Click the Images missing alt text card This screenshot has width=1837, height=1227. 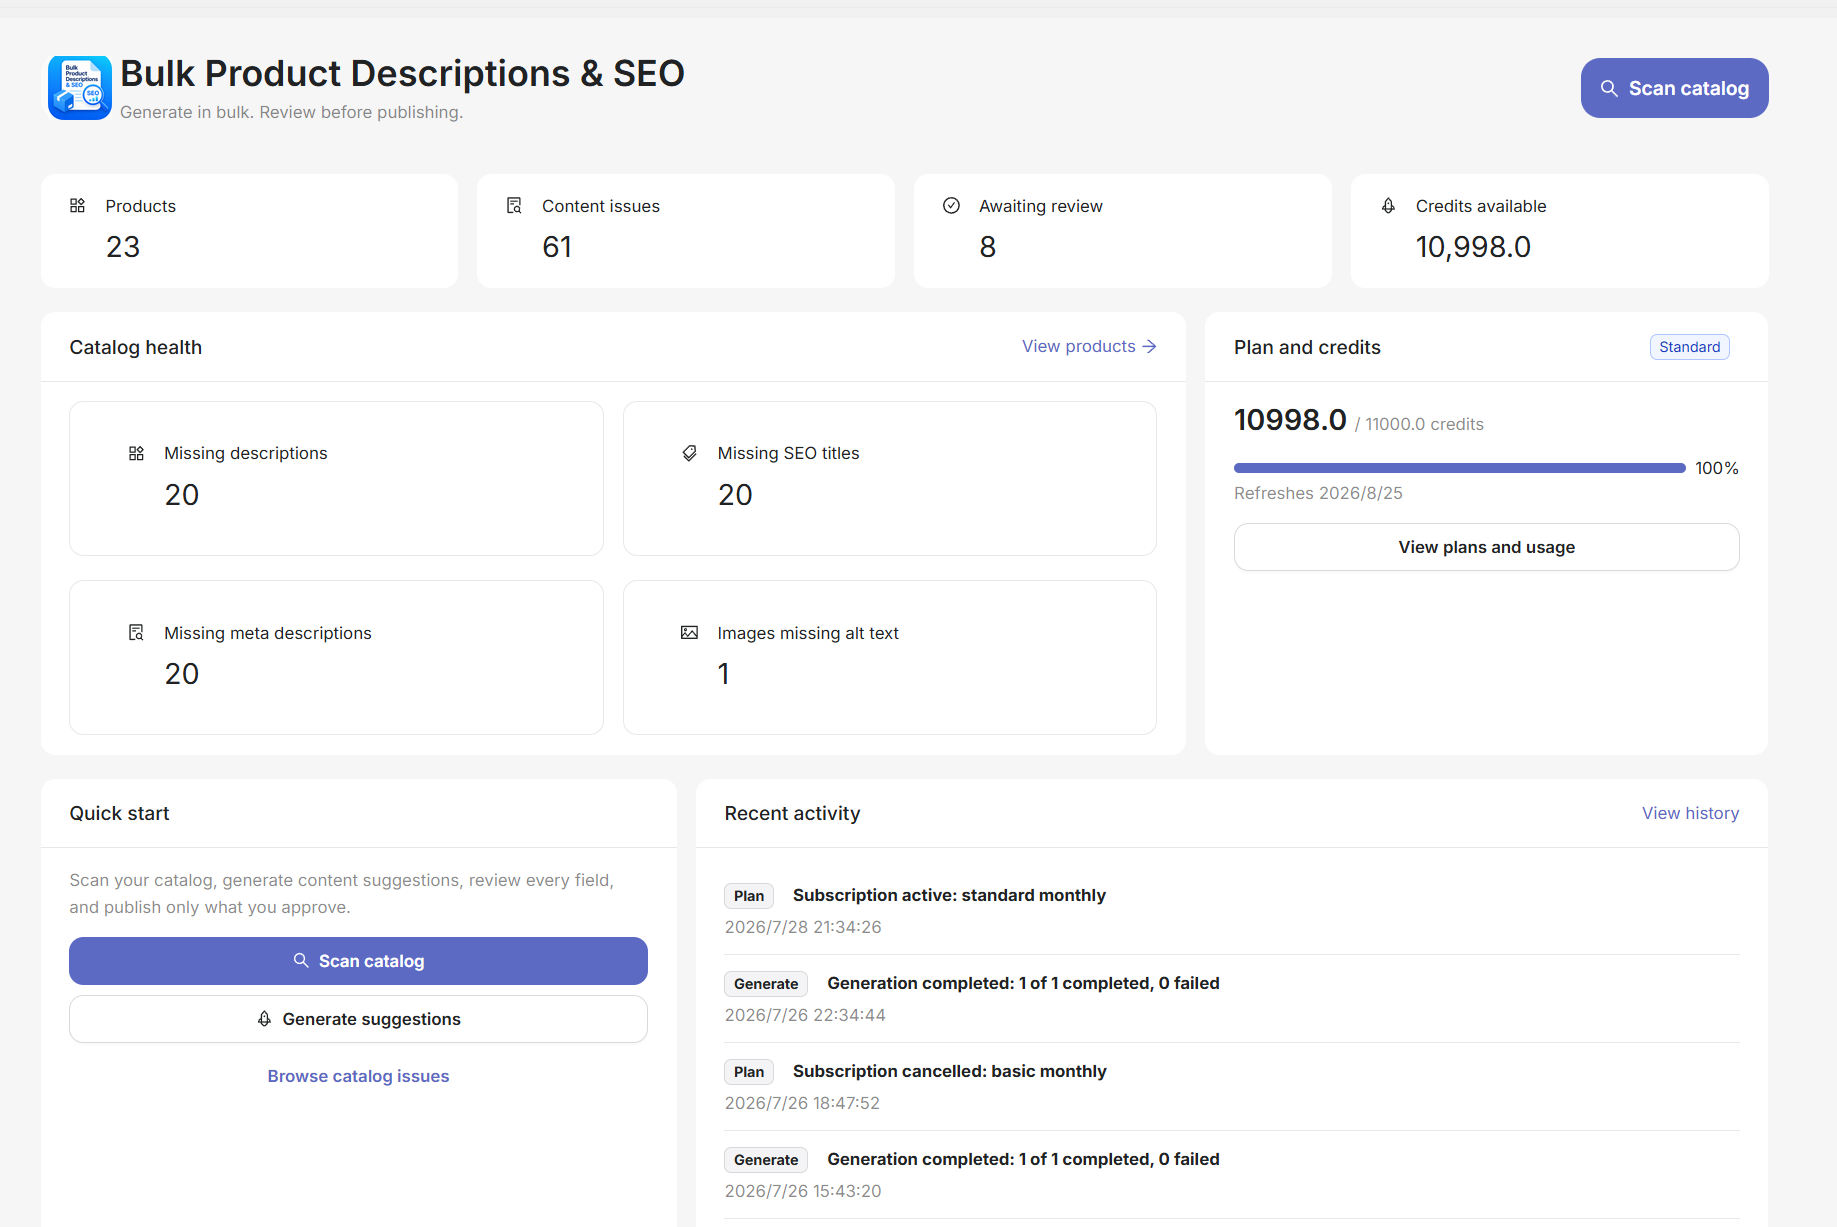tap(889, 658)
